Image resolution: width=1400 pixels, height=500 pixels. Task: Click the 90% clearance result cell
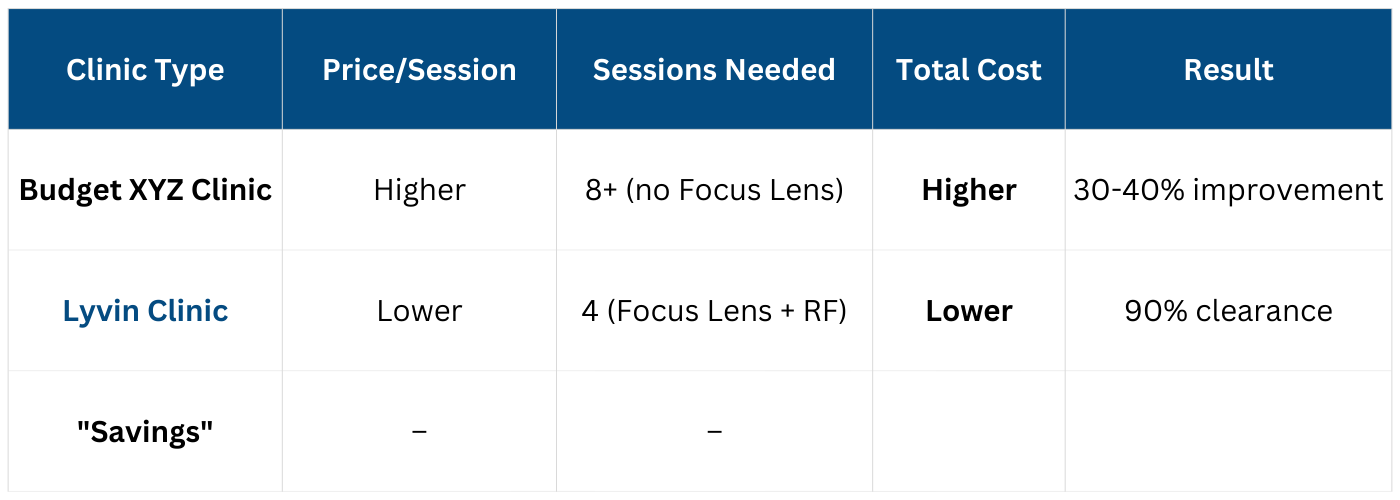click(x=1229, y=311)
